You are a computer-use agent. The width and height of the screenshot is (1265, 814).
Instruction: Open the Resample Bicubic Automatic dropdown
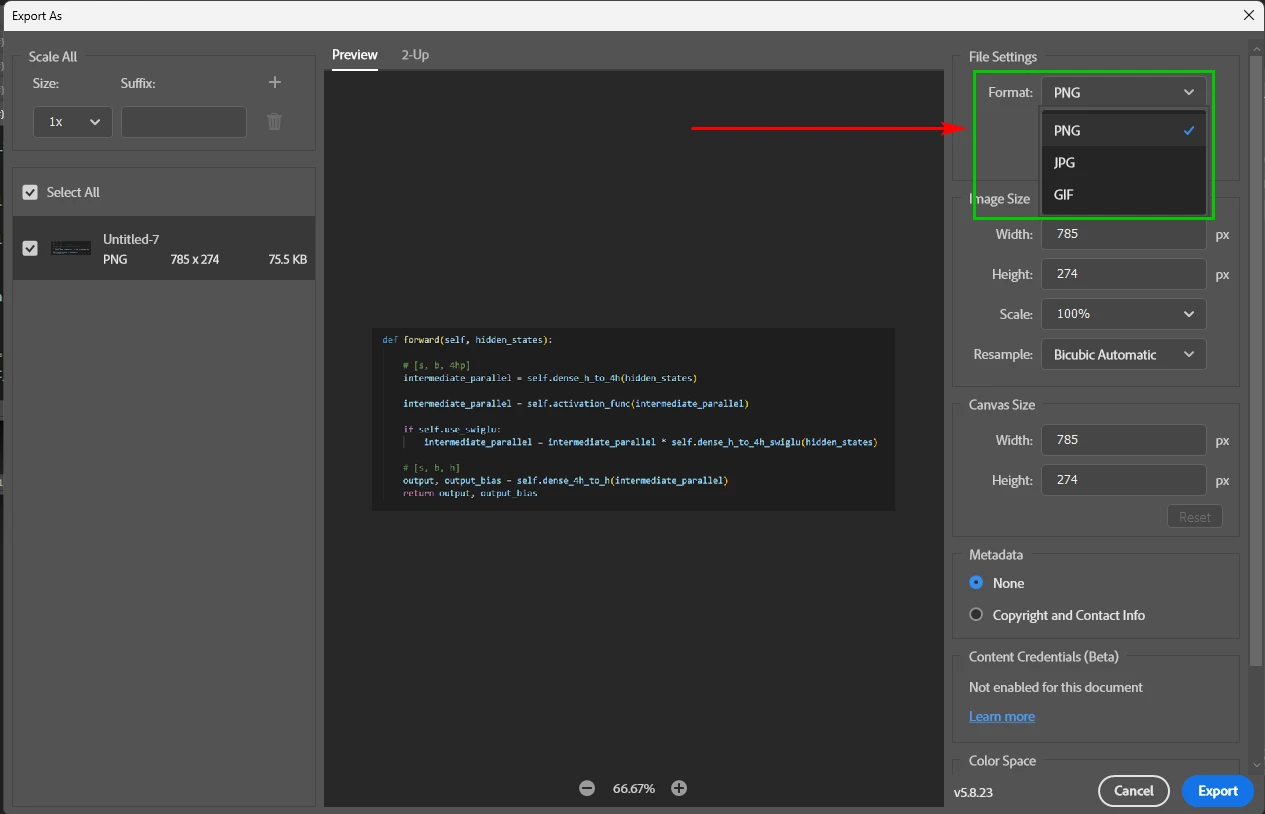(1124, 354)
